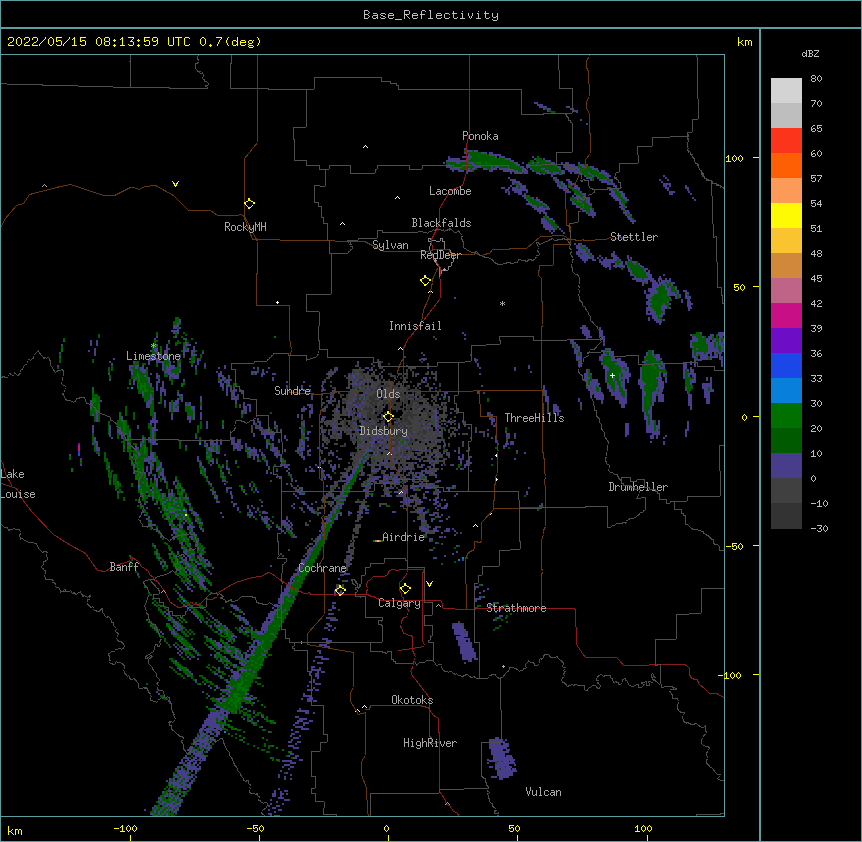Pick the red 65 dBZ legend swatch
The height and width of the screenshot is (842, 862).
(786, 140)
